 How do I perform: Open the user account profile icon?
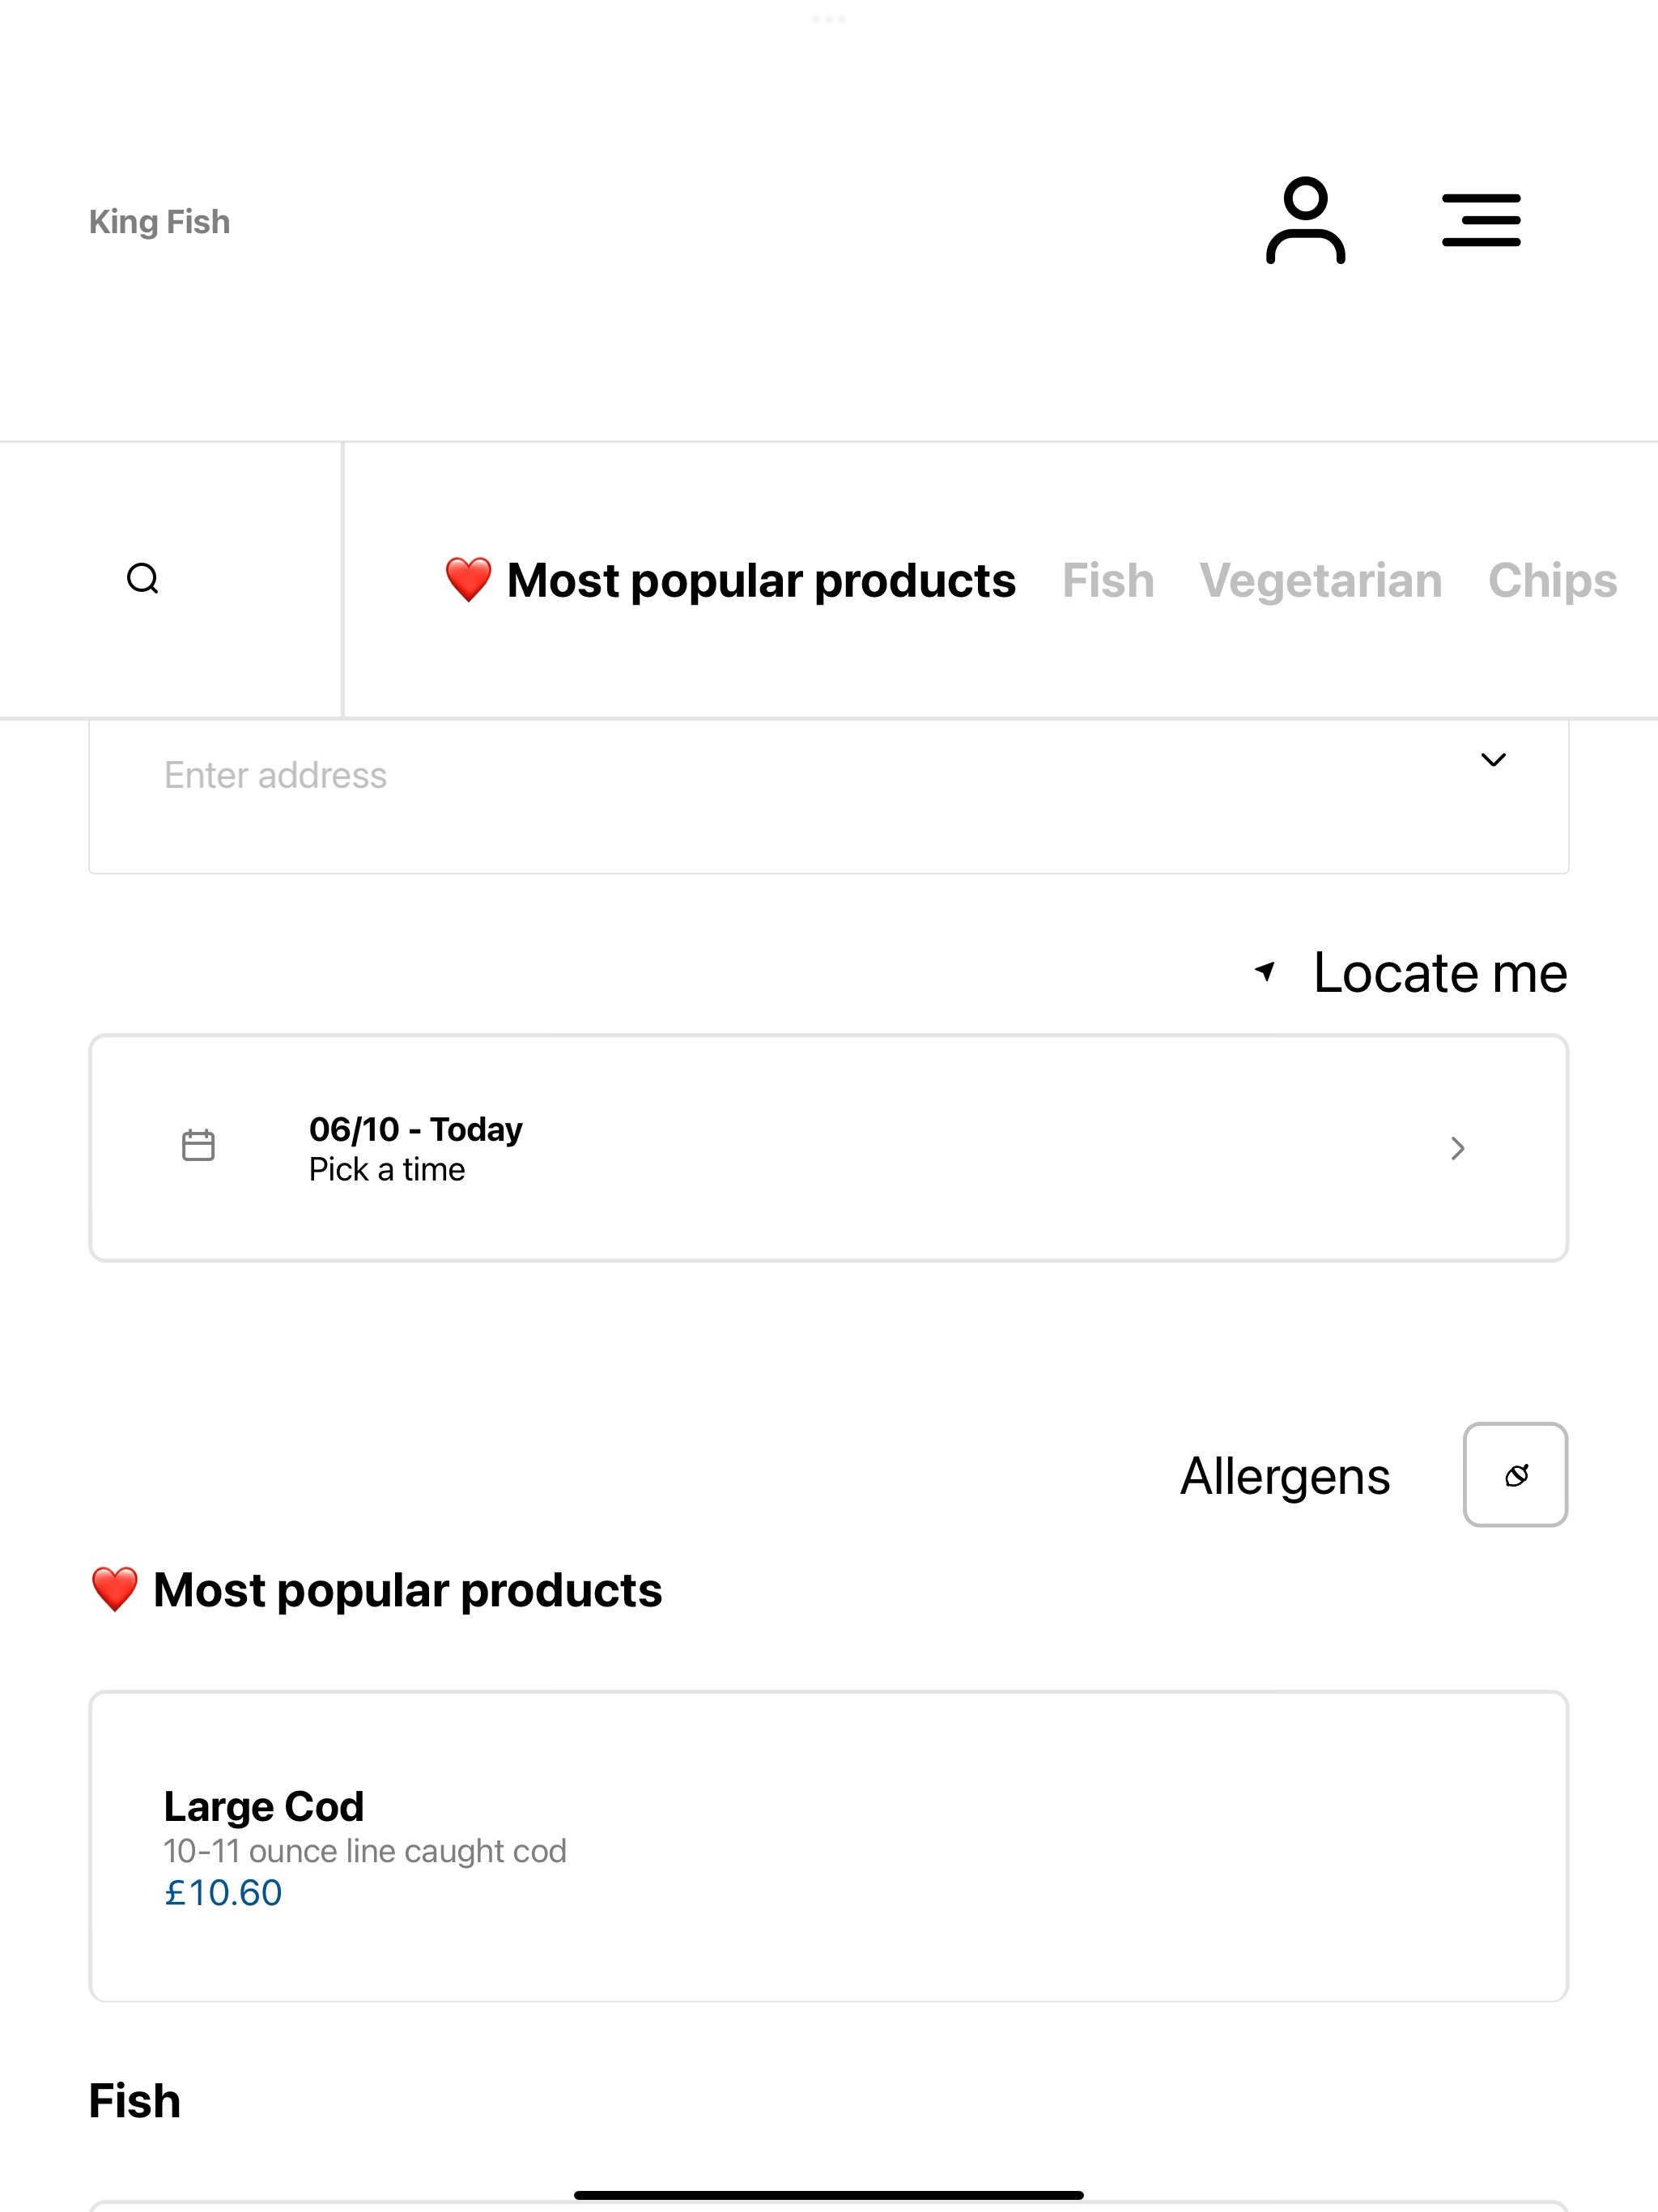tap(1305, 221)
